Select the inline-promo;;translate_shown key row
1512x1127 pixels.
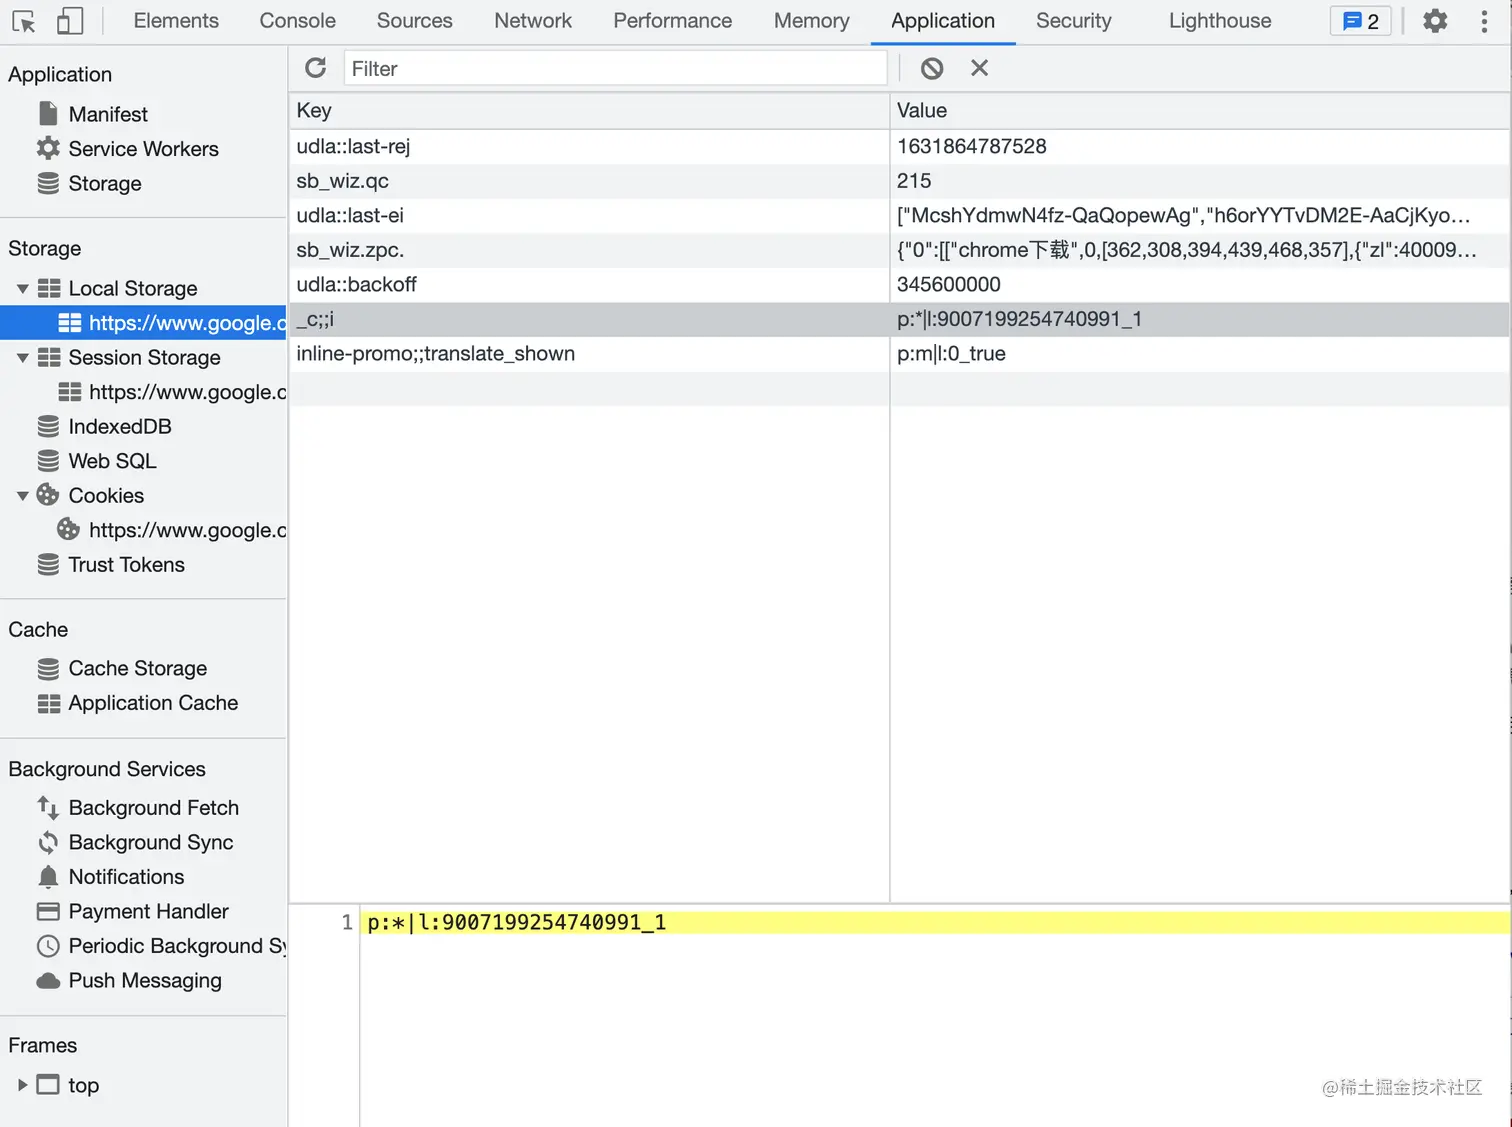(589, 354)
